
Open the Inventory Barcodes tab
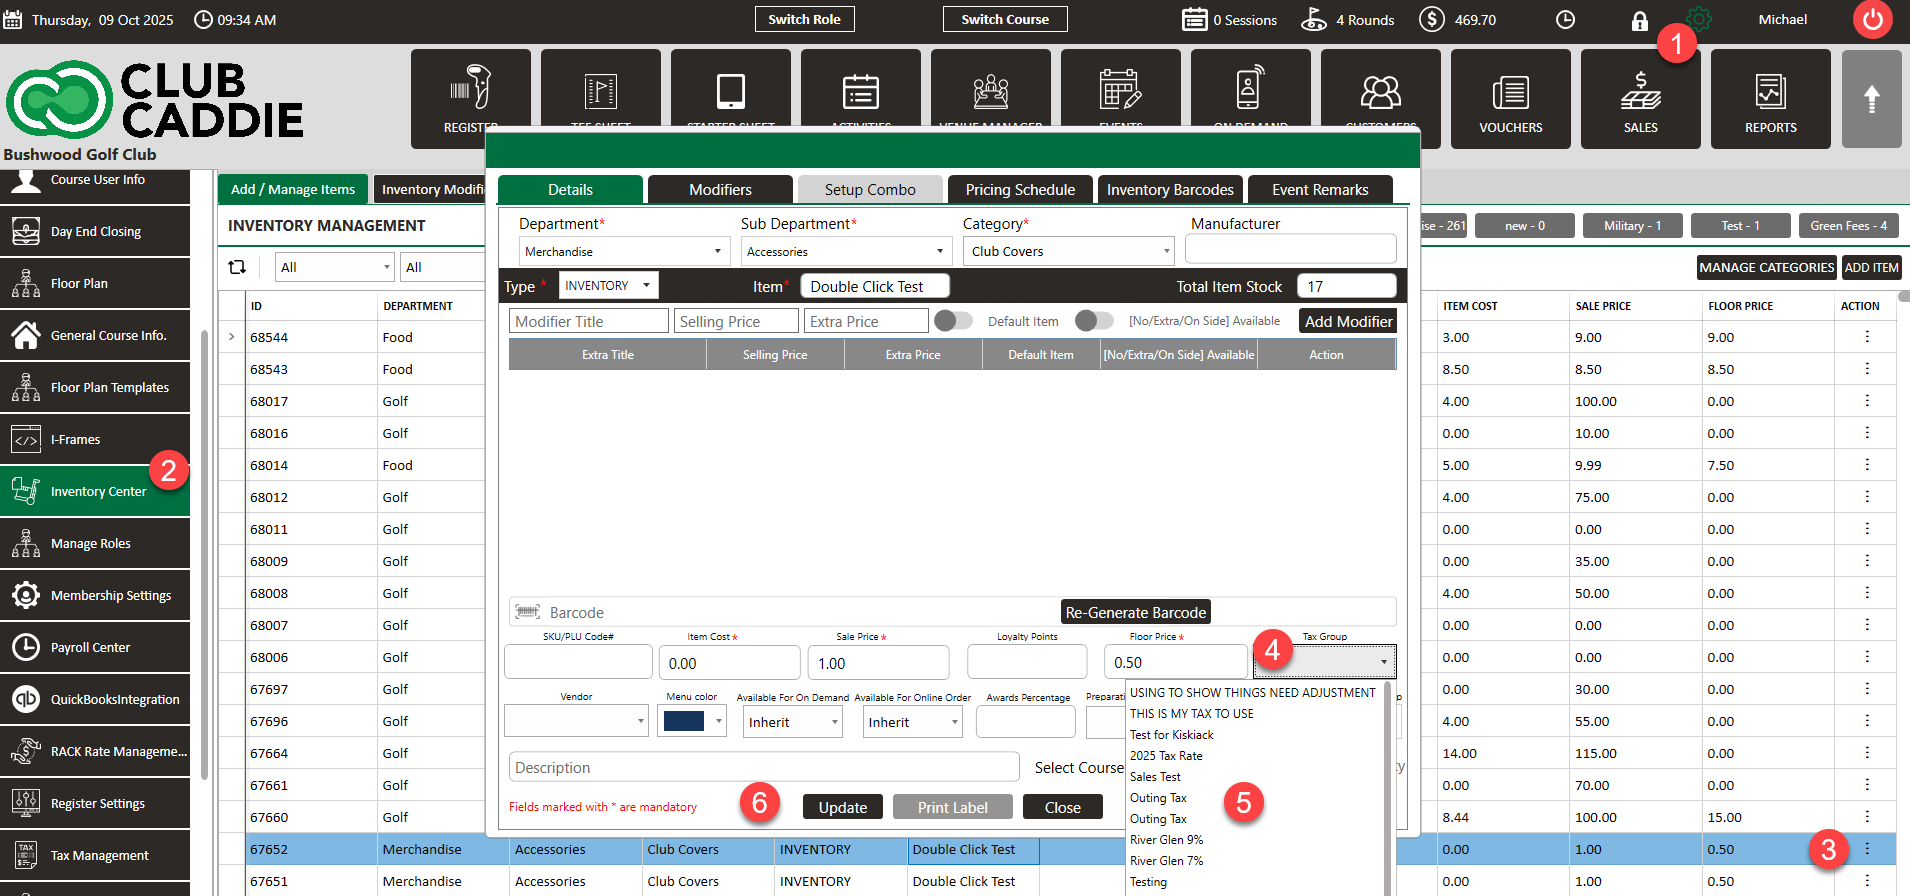1169,190
